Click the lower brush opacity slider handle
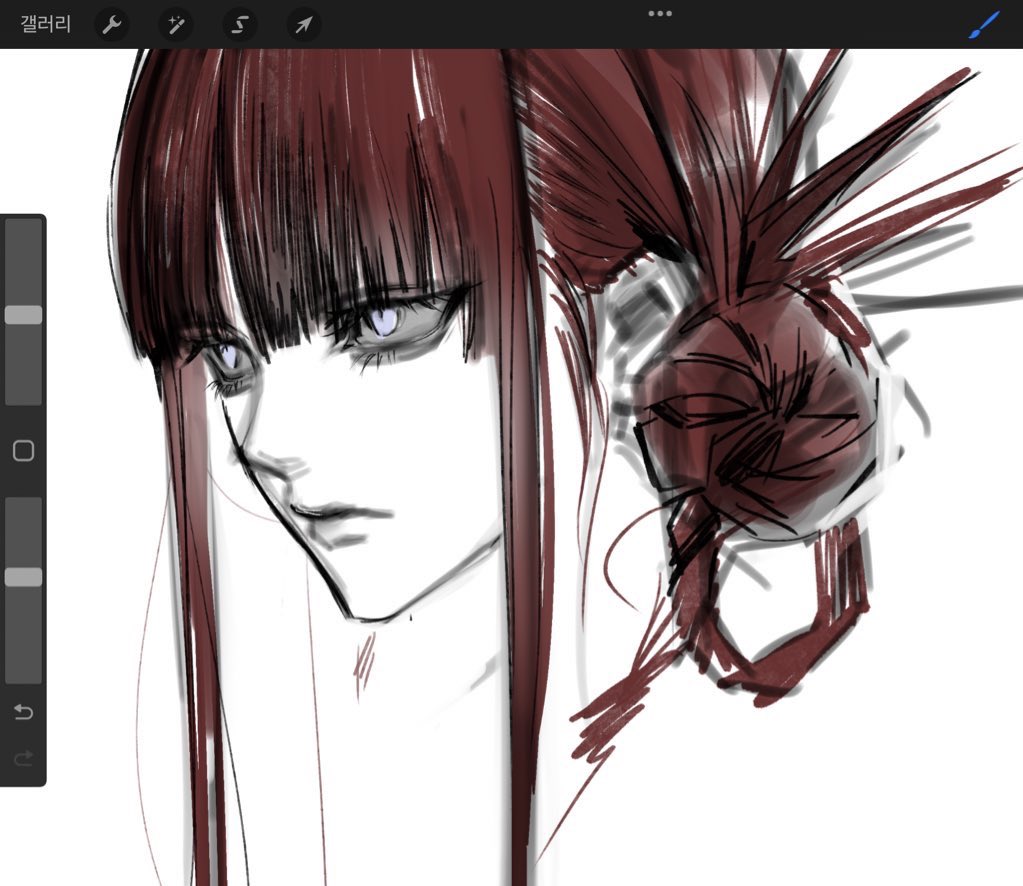 (x=23, y=577)
